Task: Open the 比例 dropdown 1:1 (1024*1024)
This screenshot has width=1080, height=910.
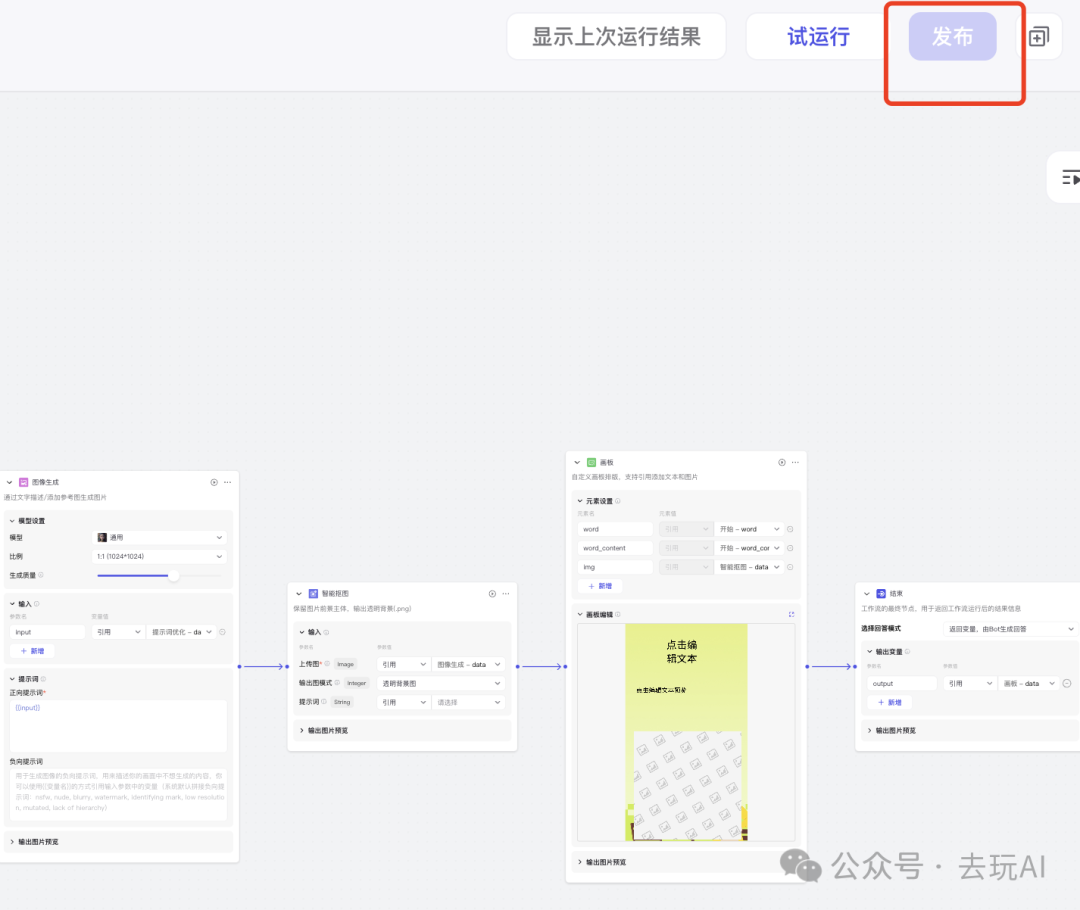Action: [160, 556]
